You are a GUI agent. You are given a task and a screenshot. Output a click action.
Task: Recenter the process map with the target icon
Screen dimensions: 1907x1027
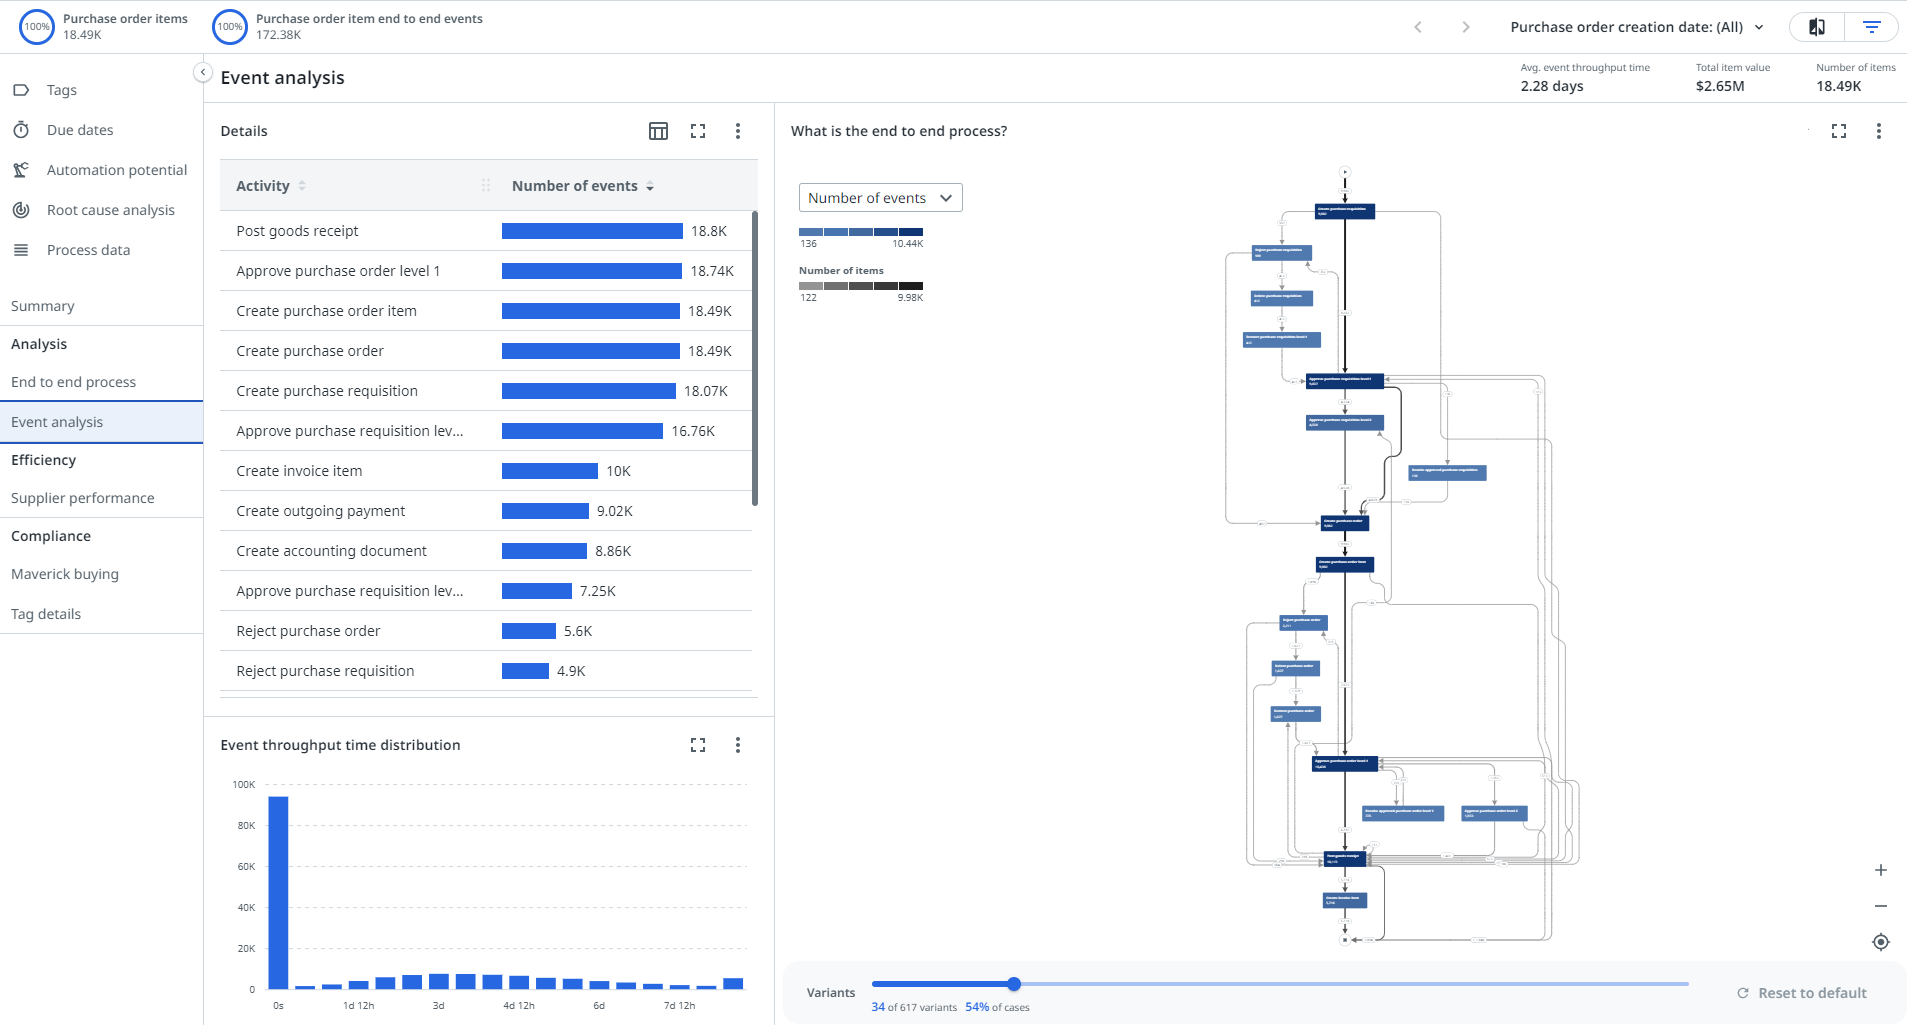tap(1881, 941)
